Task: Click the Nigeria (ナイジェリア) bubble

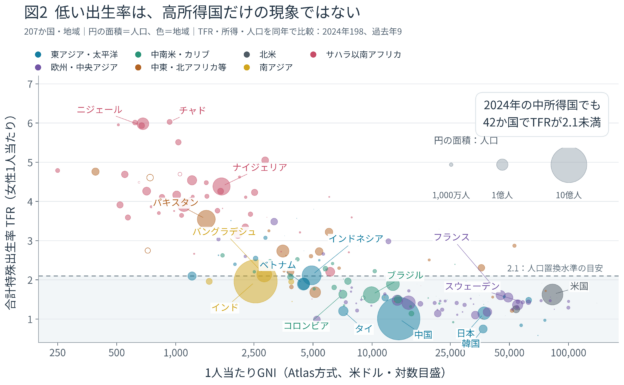Action: point(221,186)
